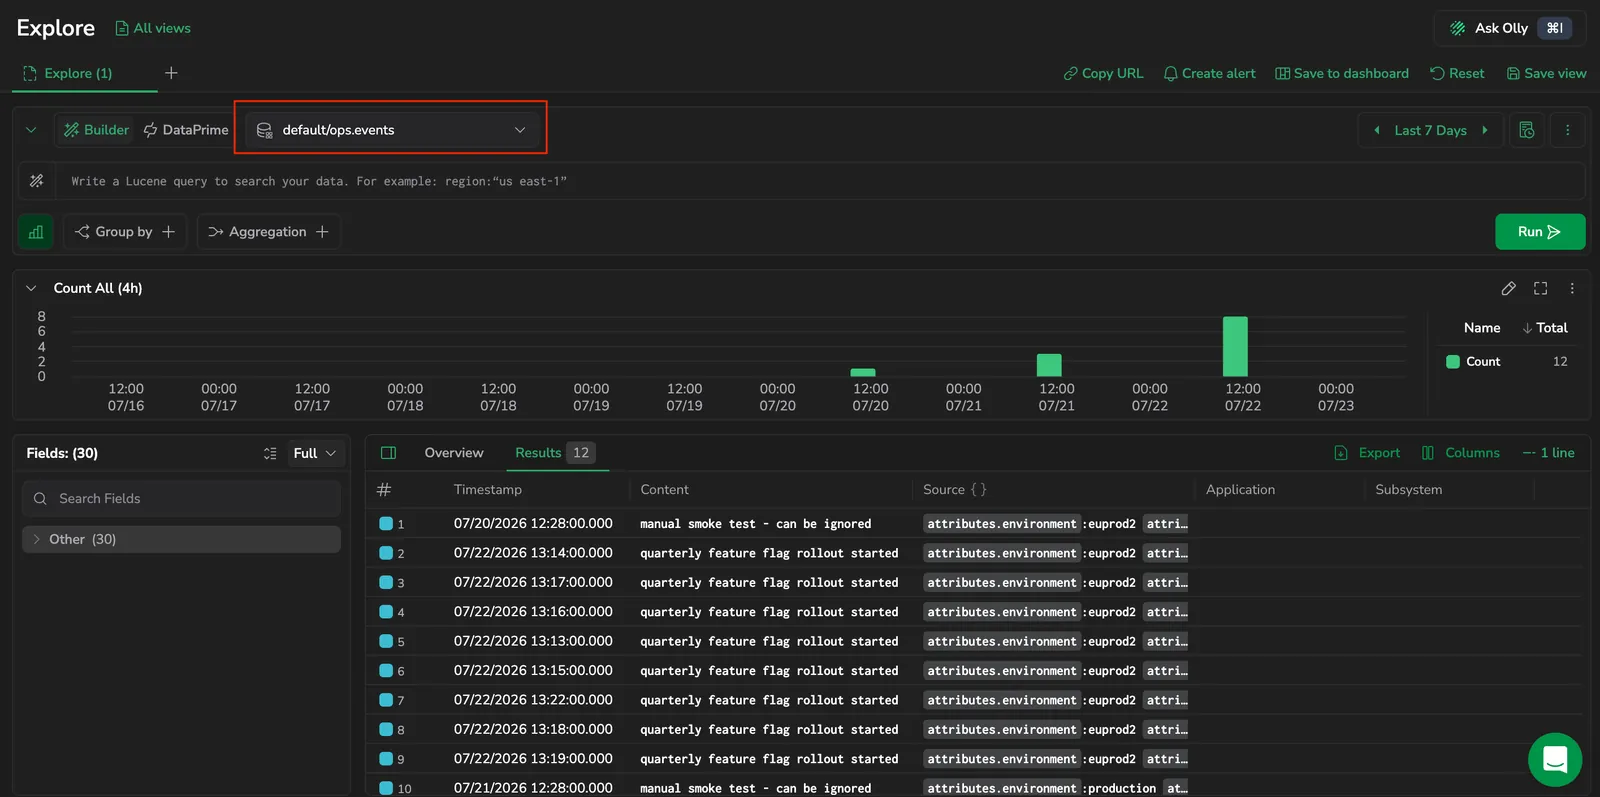Click timestamp 07/22/2026 13:22:00.000
Screen dimensions: 1600x797
point(533,700)
